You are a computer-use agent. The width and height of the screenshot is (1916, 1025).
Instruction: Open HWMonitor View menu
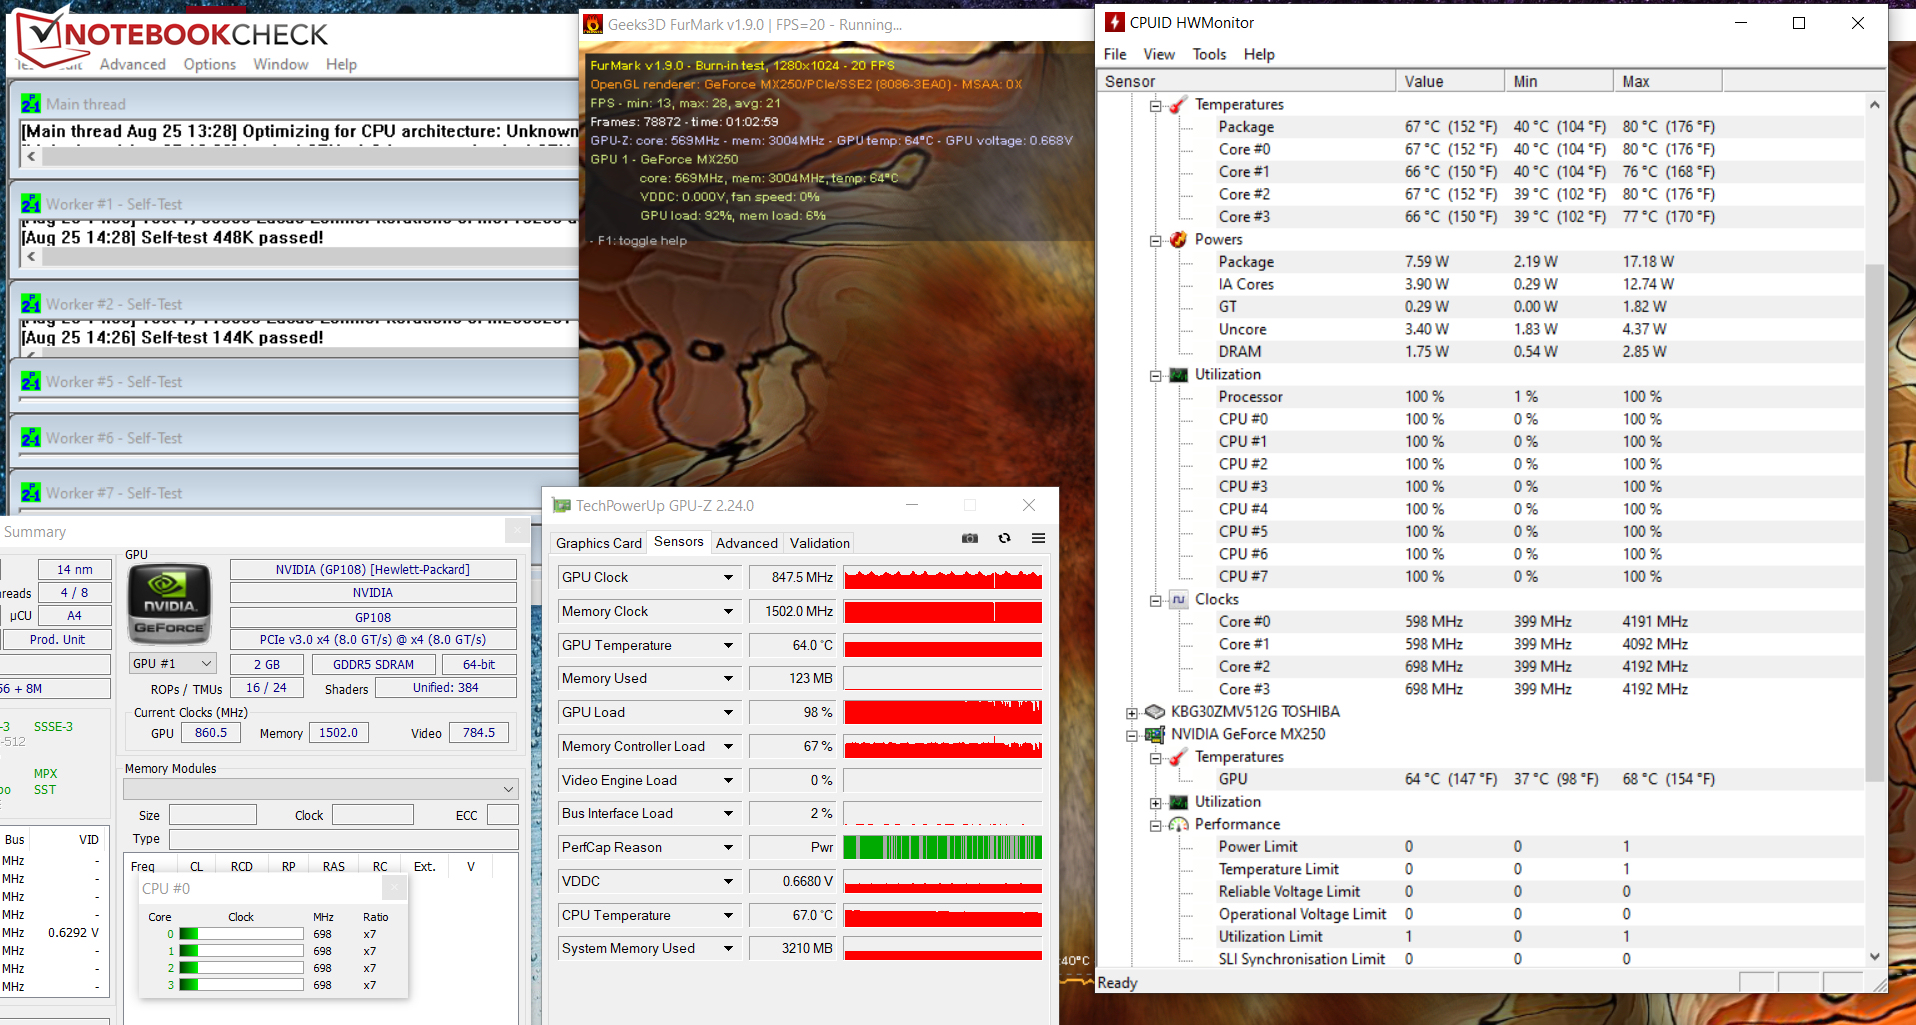[x=1159, y=54]
